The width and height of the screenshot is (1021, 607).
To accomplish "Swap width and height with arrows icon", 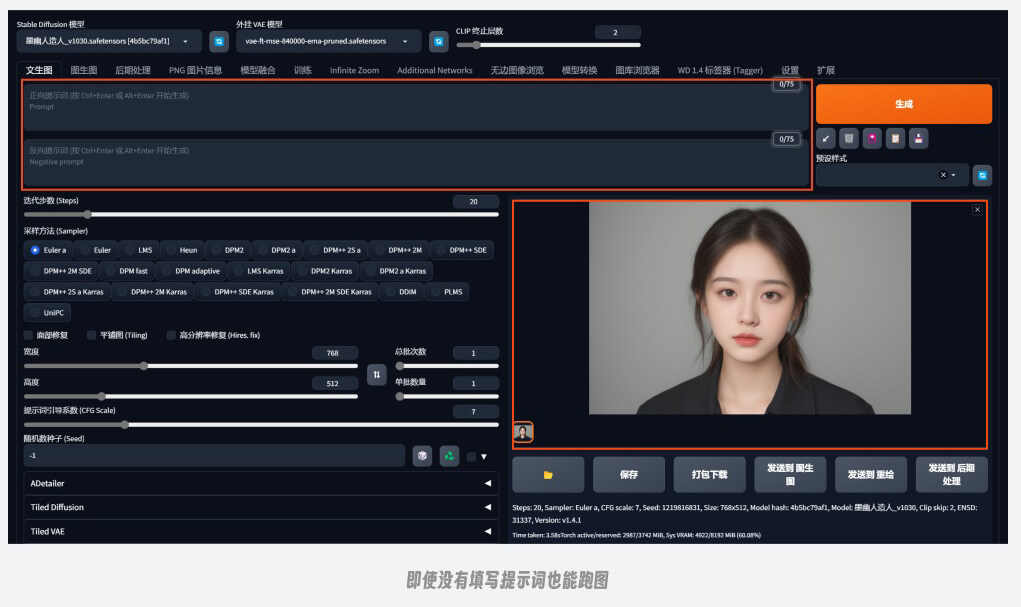I will coord(377,374).
